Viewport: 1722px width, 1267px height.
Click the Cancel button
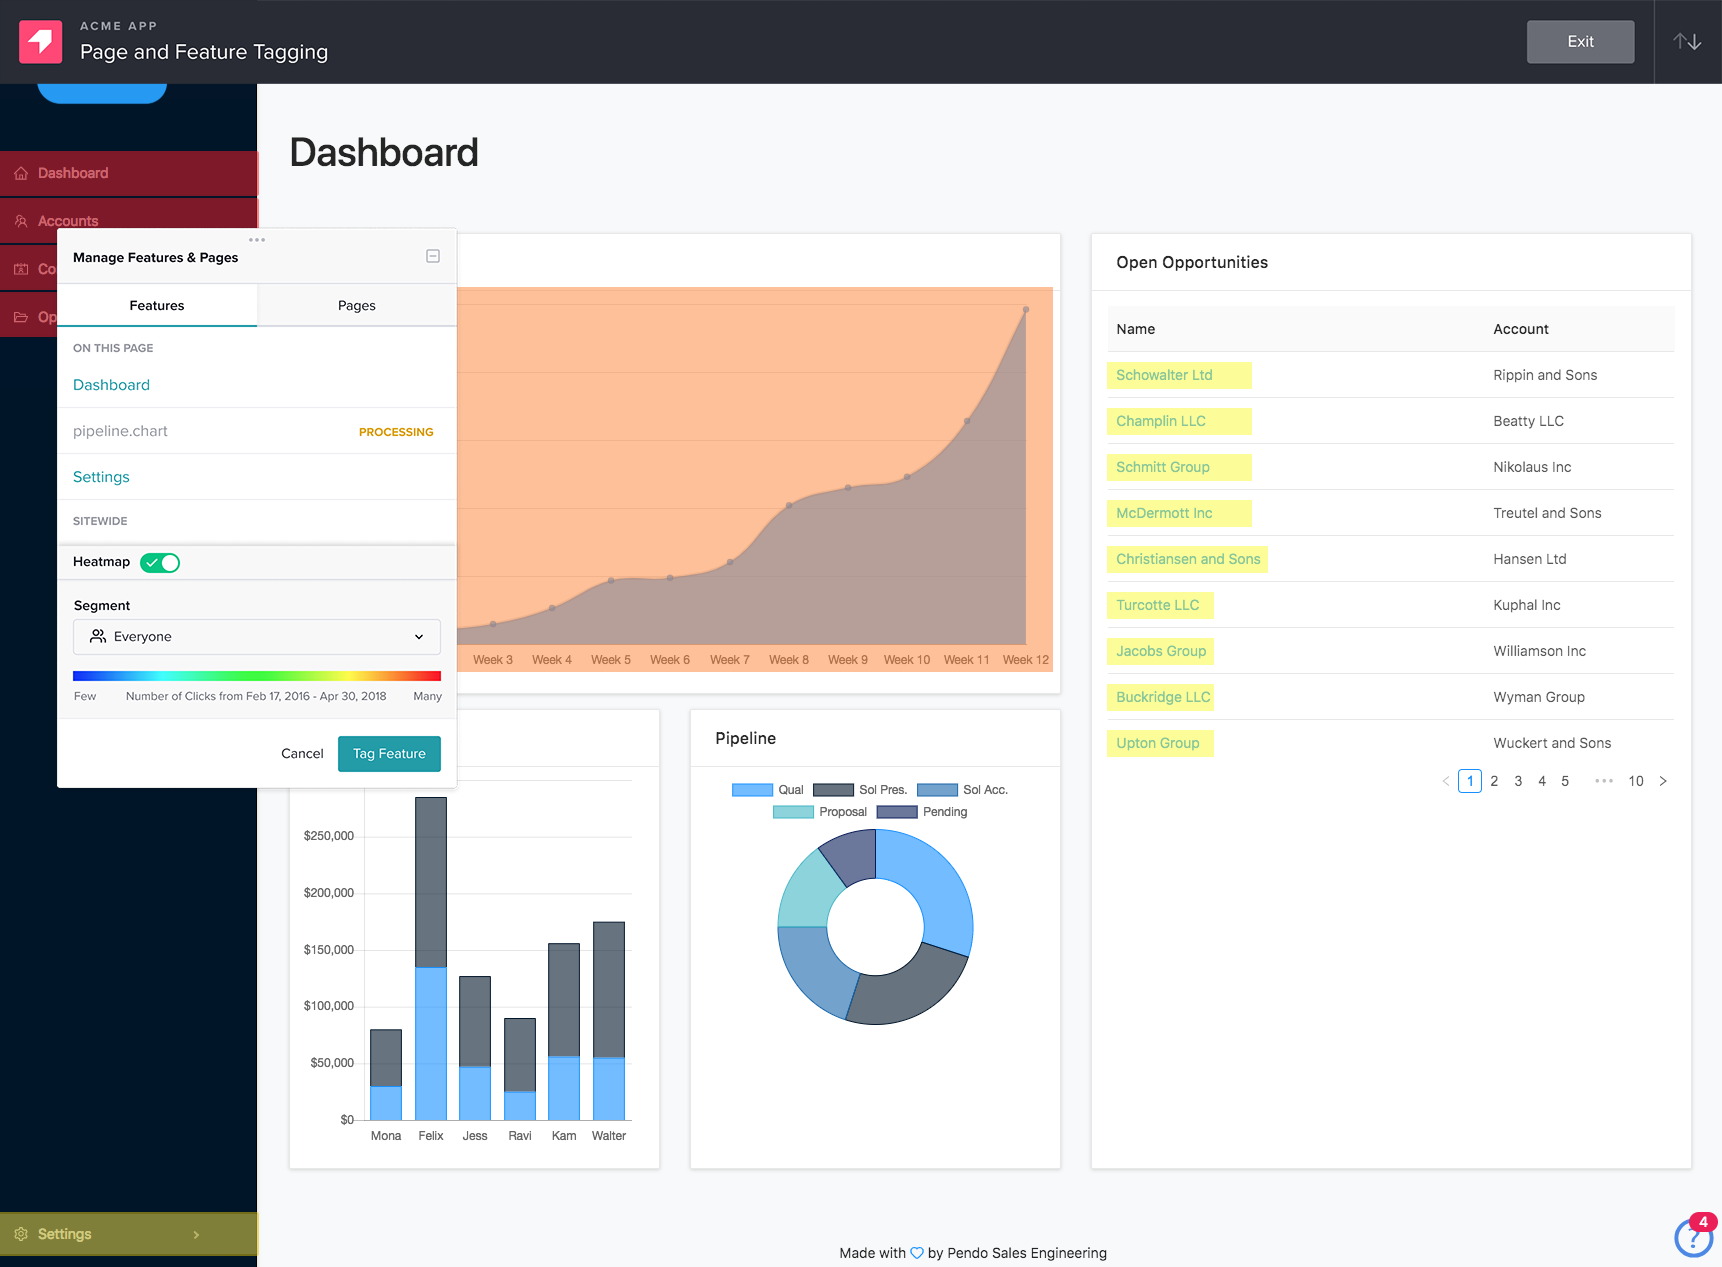(x=302, y=754)
